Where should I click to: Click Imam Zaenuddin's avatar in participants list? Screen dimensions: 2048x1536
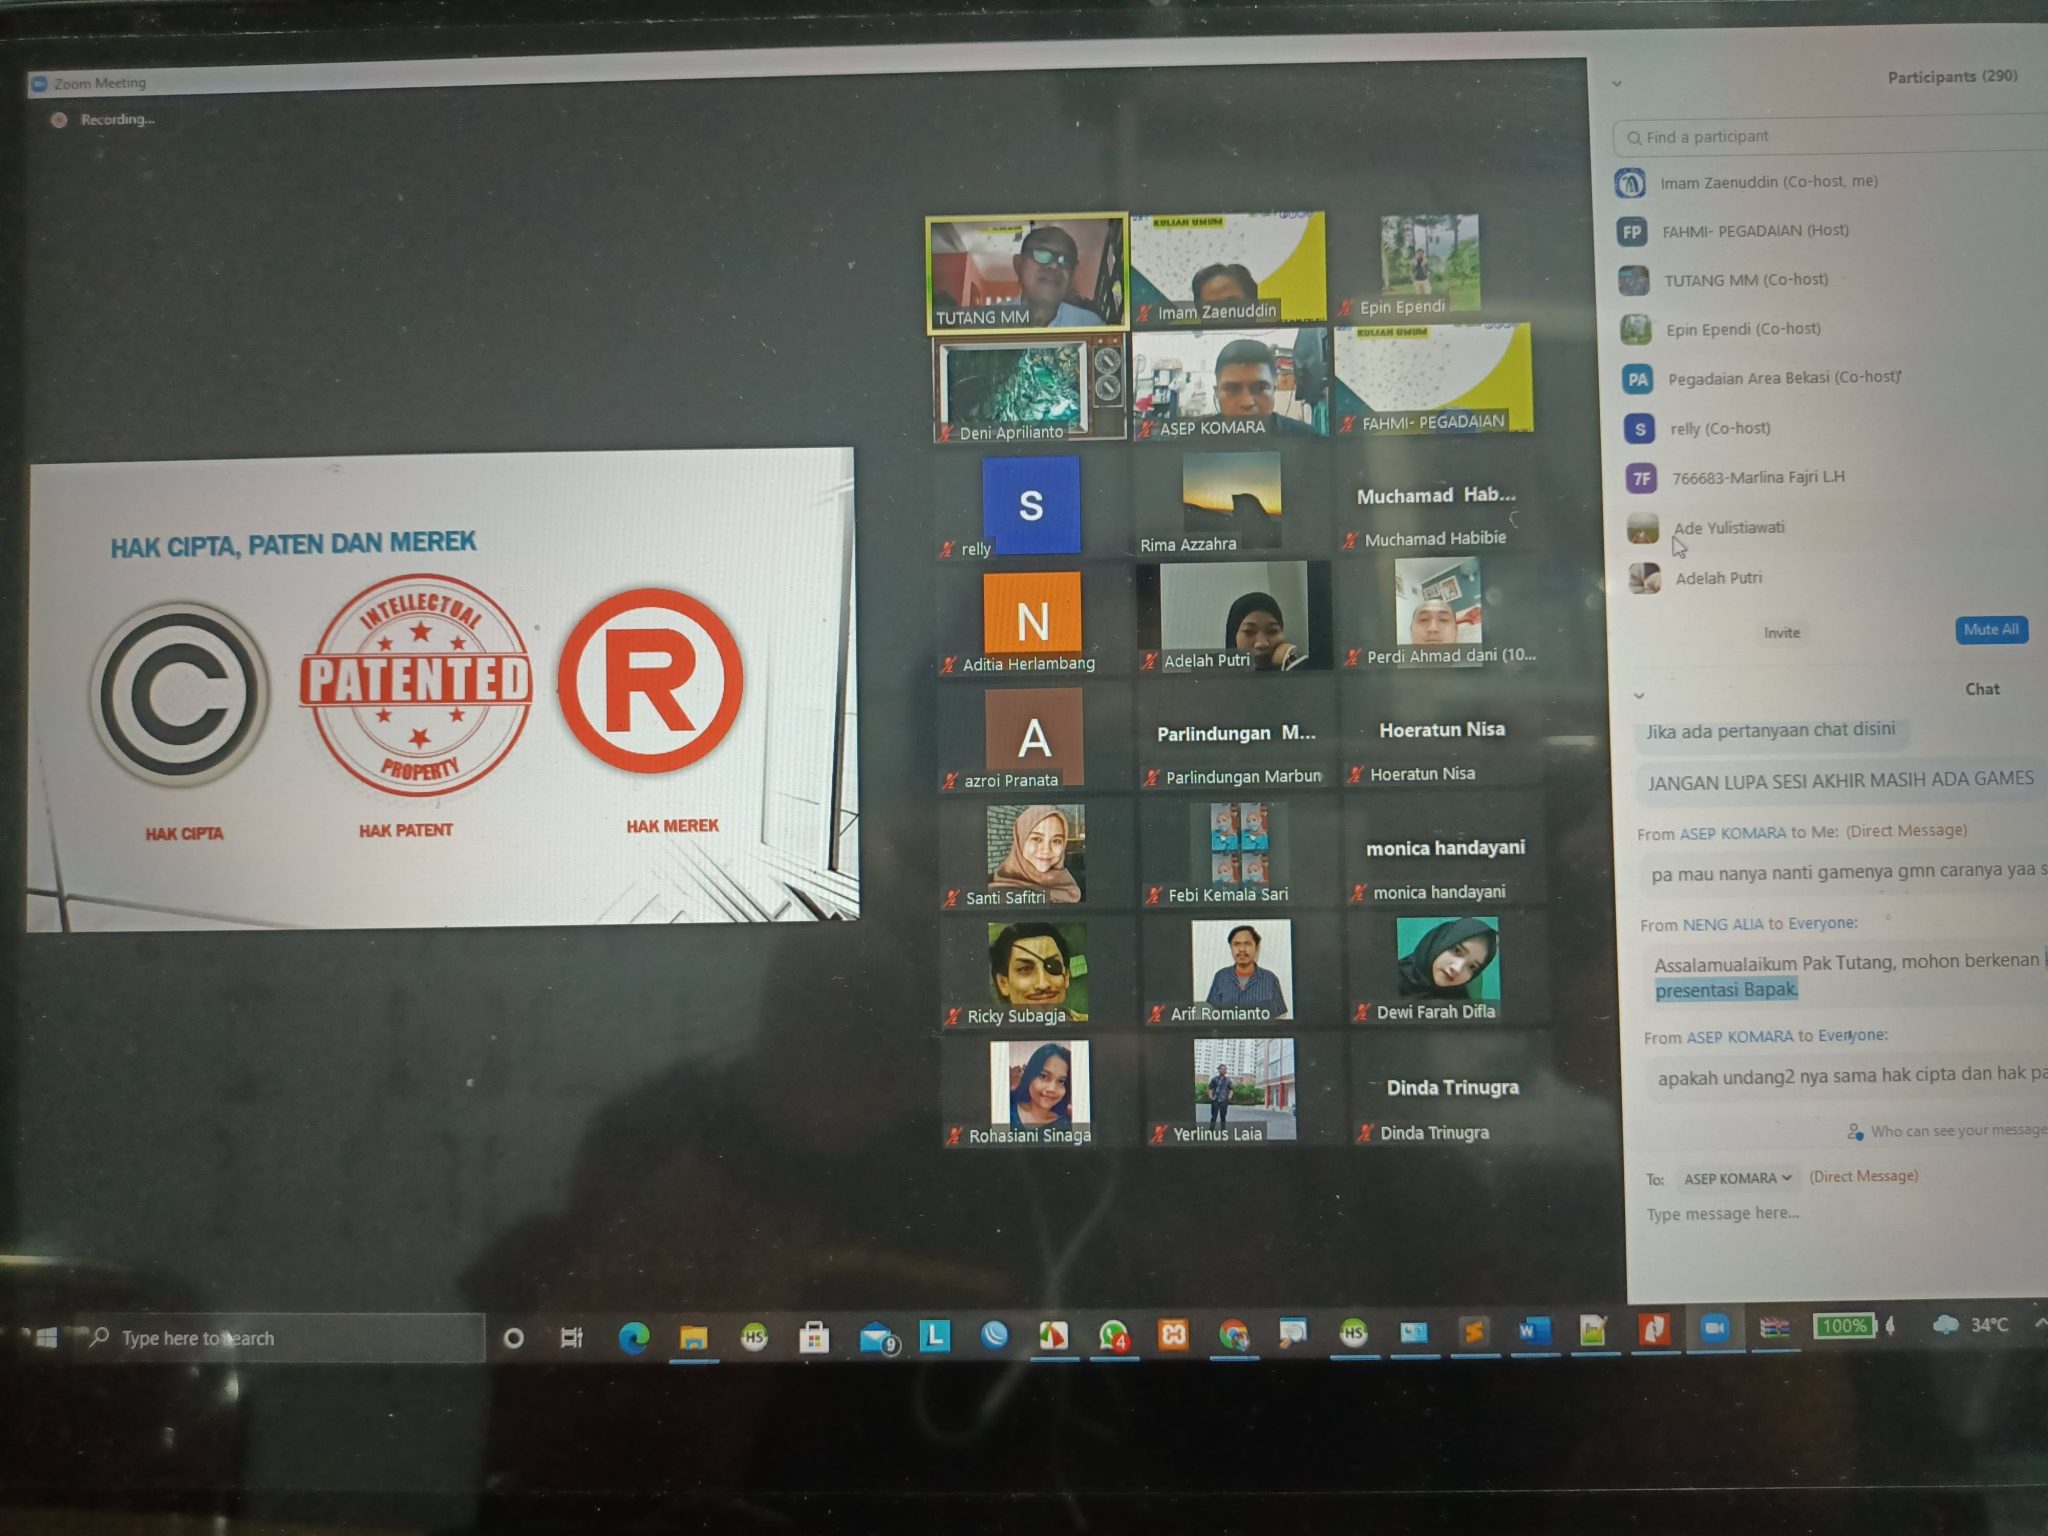coord(1630,183)
